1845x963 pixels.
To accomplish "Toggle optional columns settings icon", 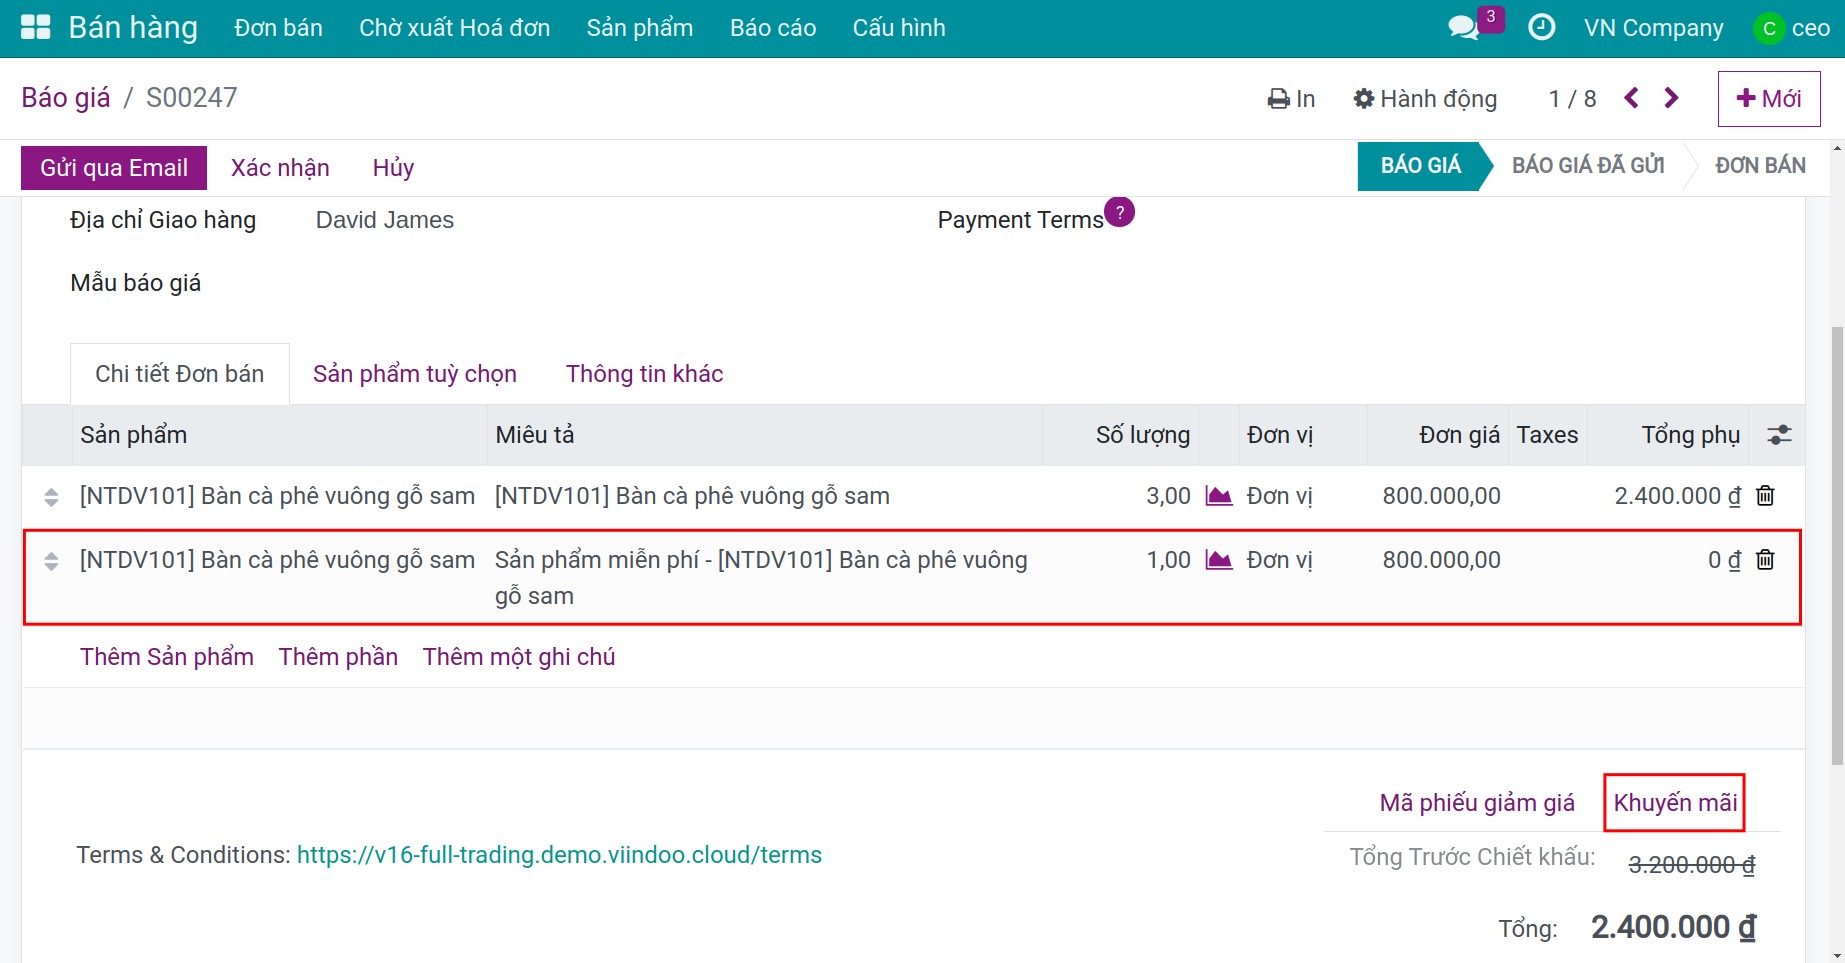I will [x=1779, y=435].
